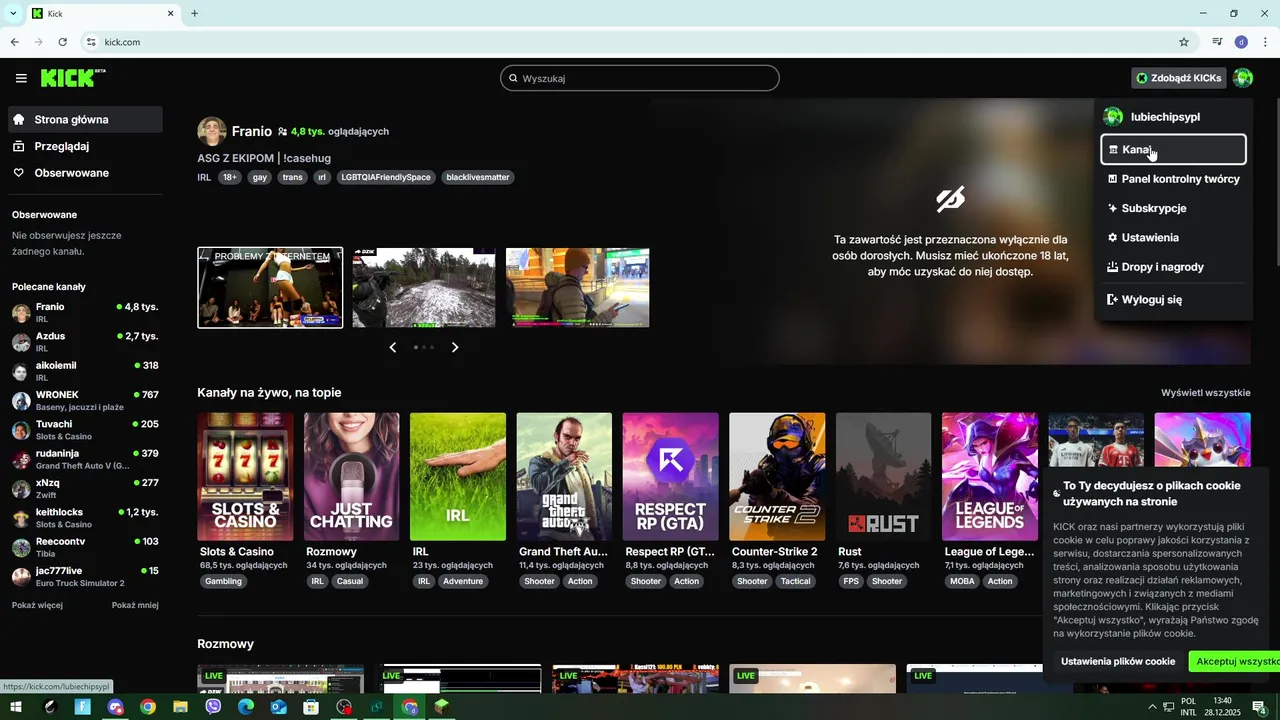Click the Panel kontrolny twórcy icon

click(1113, 179)
